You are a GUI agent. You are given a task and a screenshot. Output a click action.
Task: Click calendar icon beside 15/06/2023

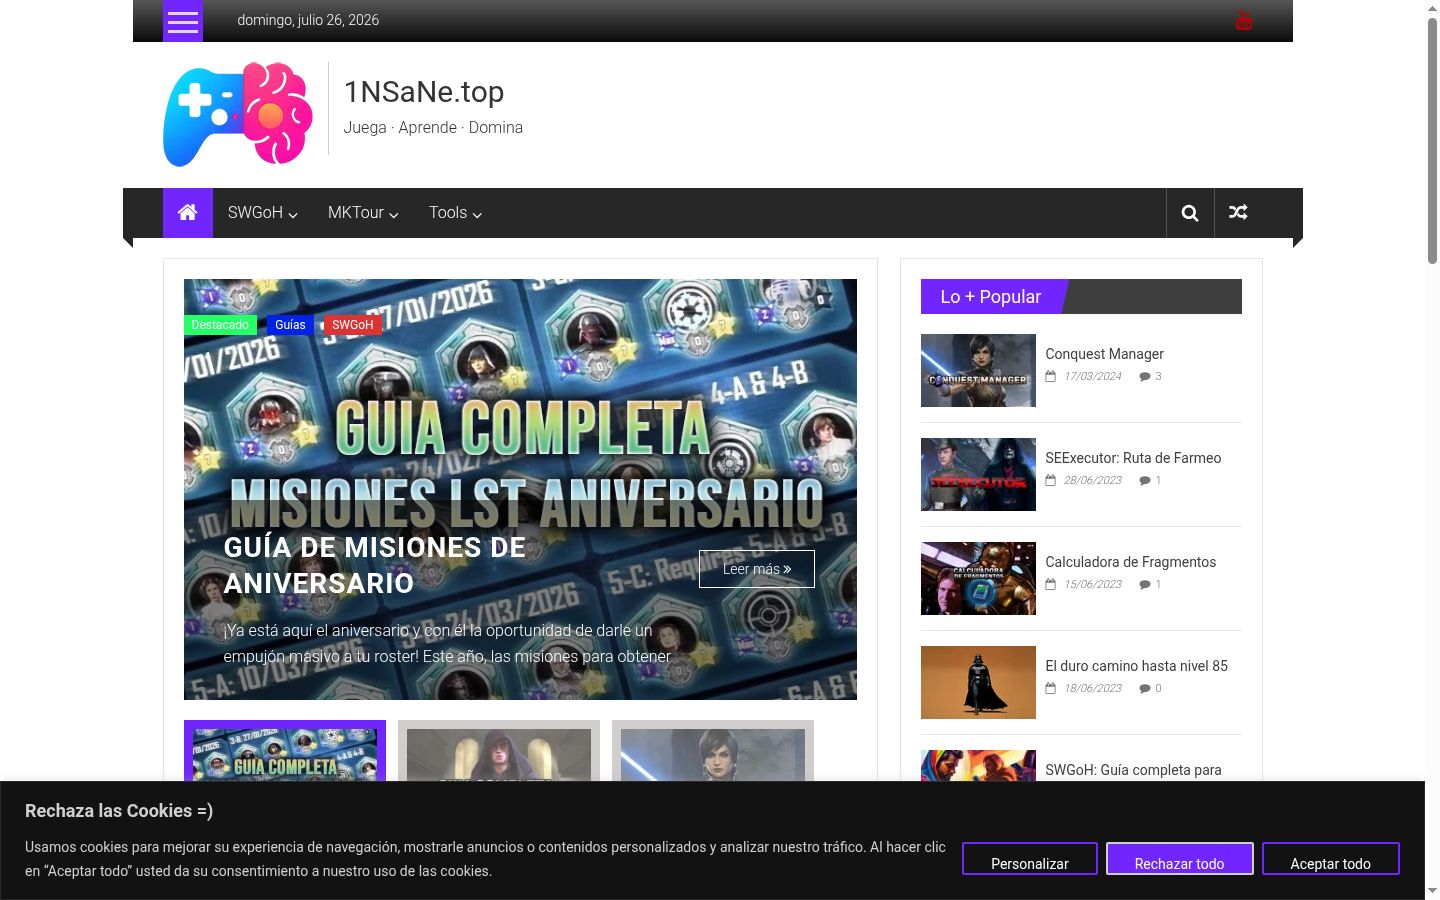click(1050, 585)
